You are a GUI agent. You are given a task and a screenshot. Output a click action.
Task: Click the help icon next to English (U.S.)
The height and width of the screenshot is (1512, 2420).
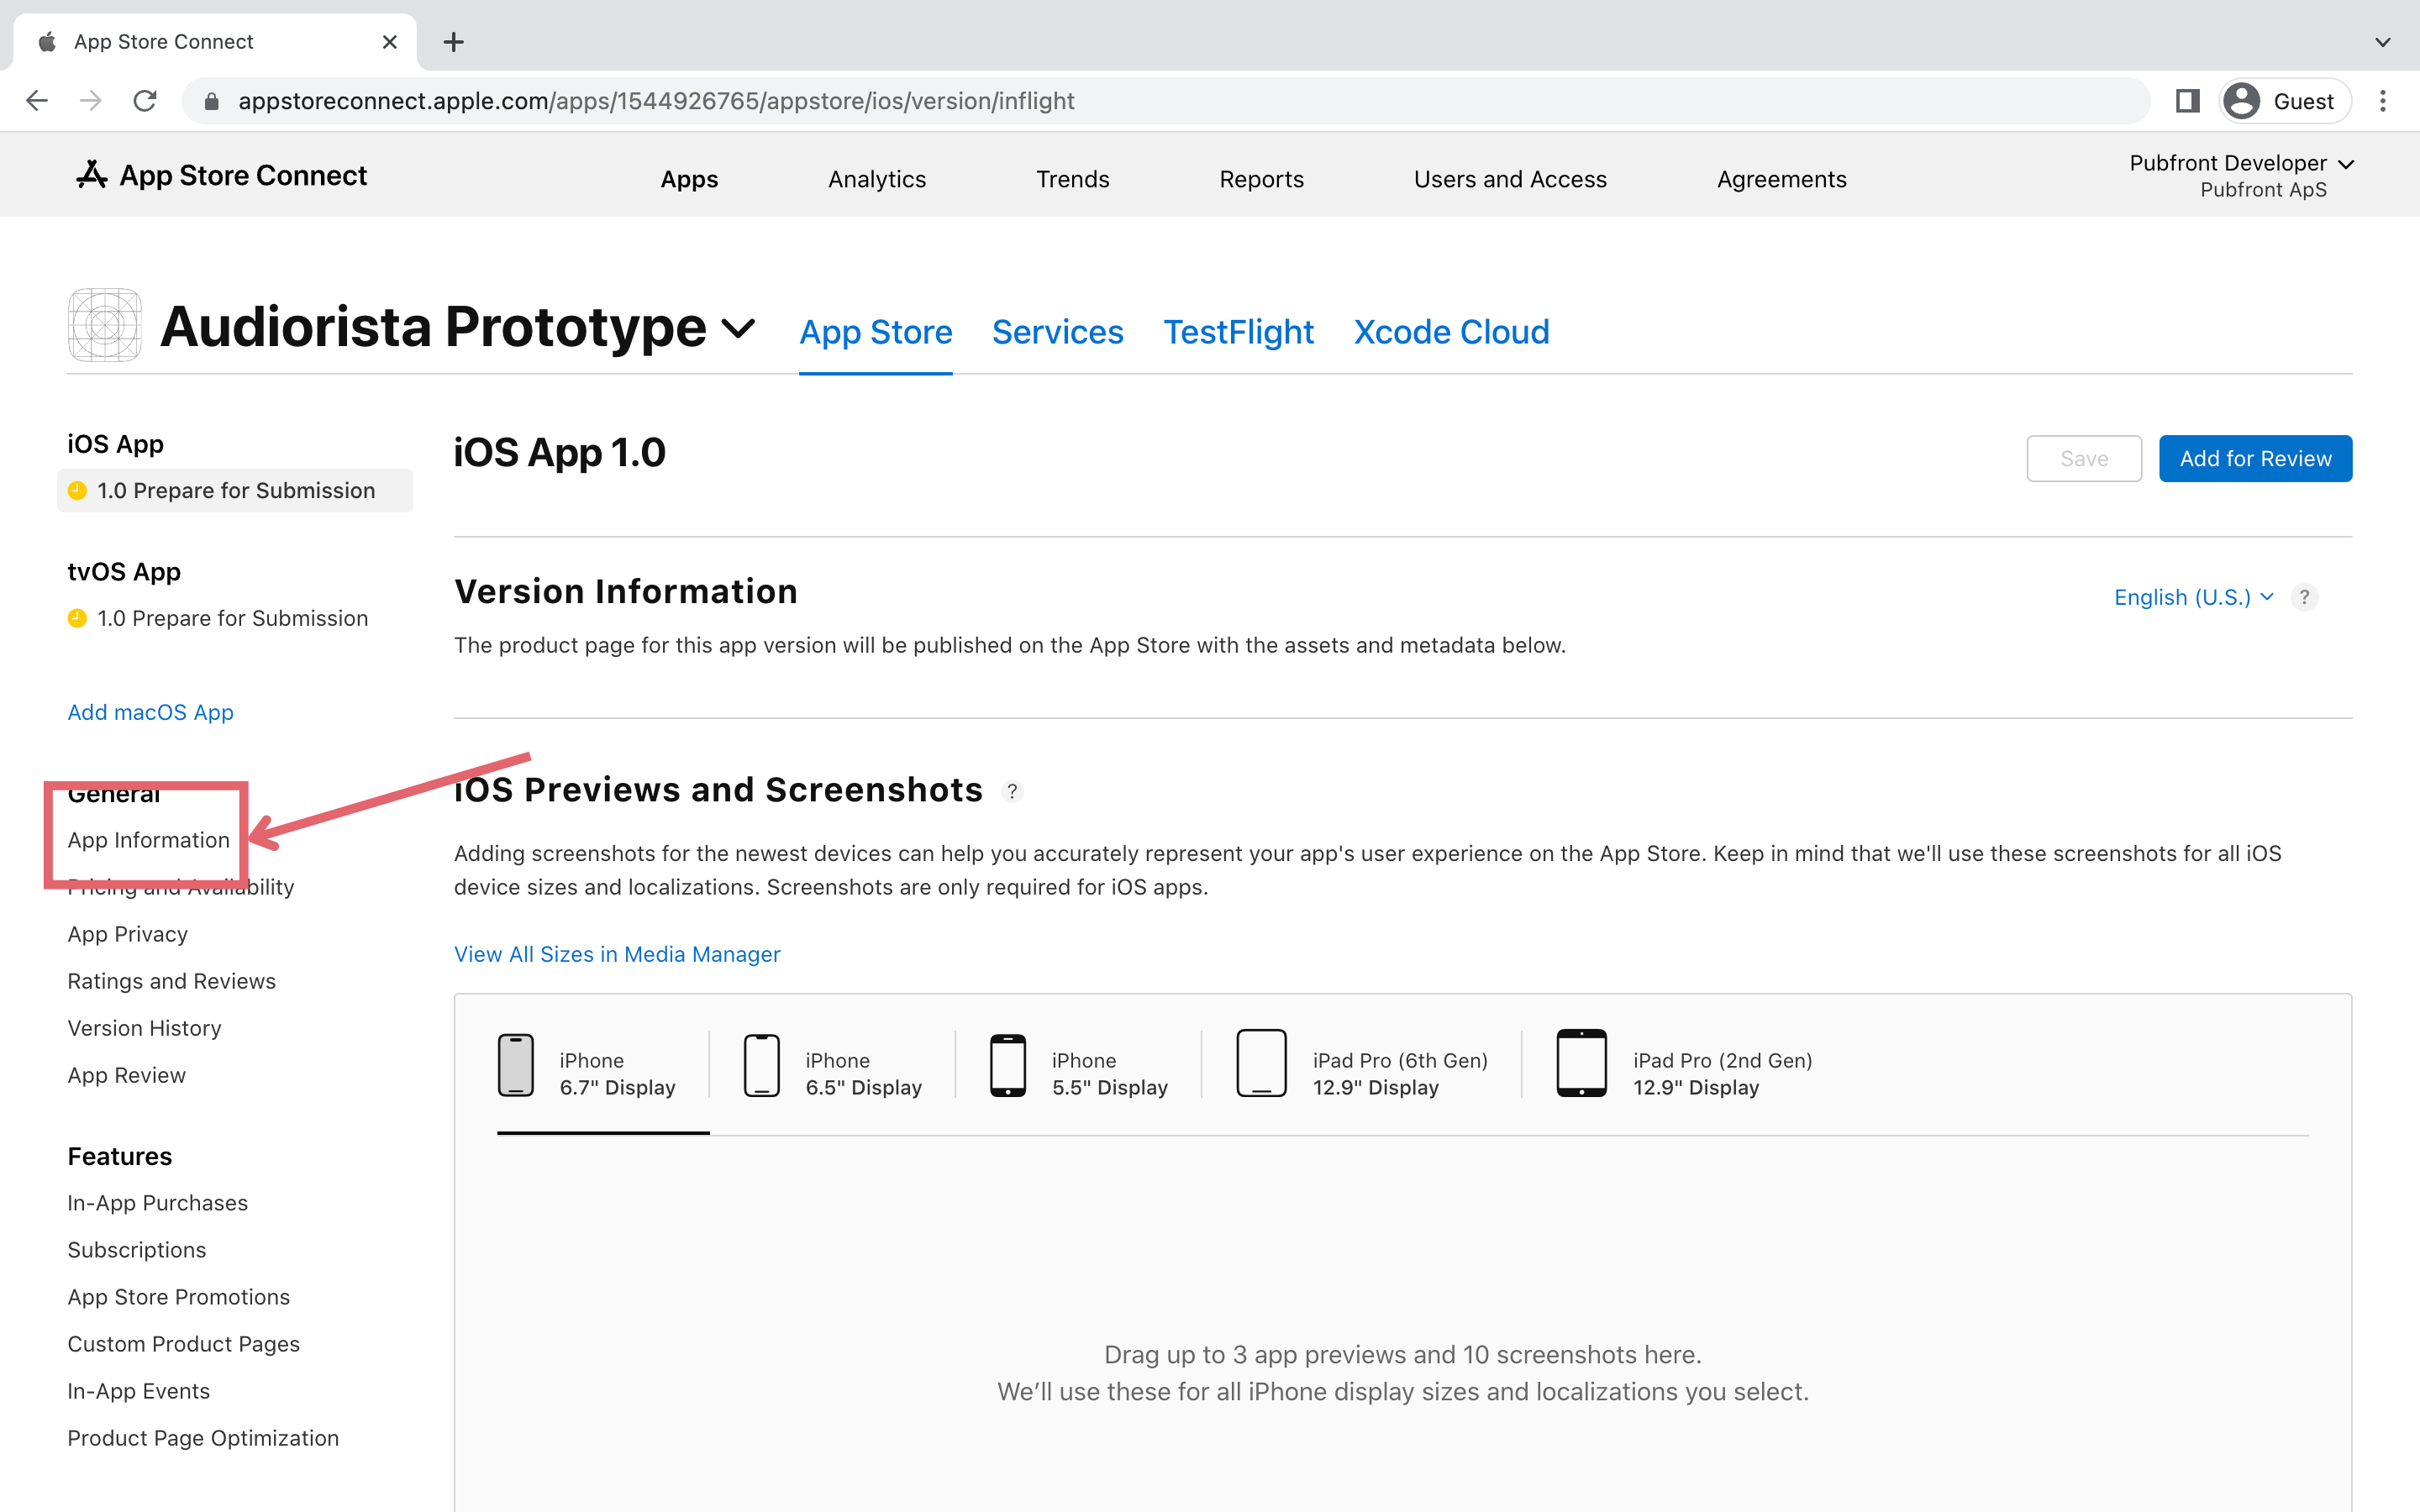[2304, 597]
